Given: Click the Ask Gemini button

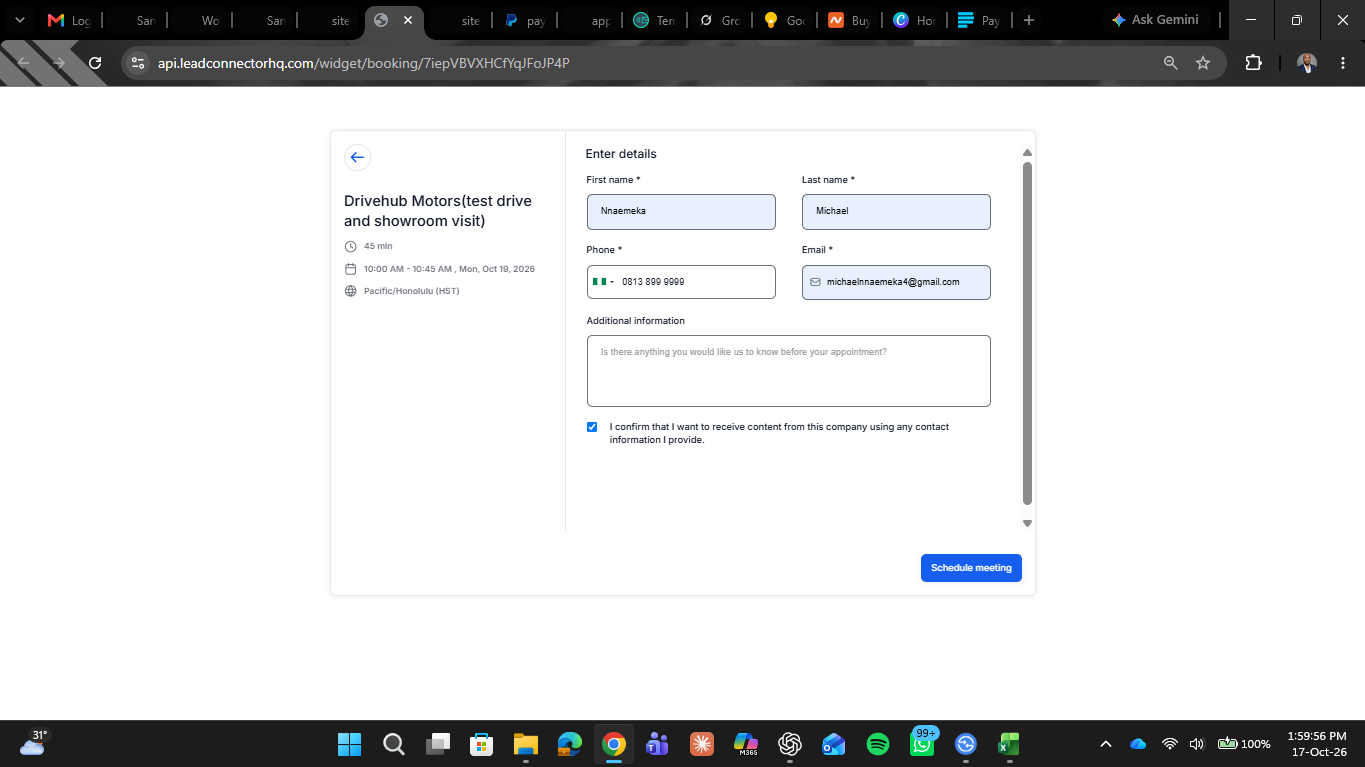Looking at the screenshot, I should pyautogui.click(x=1155, y=20).
